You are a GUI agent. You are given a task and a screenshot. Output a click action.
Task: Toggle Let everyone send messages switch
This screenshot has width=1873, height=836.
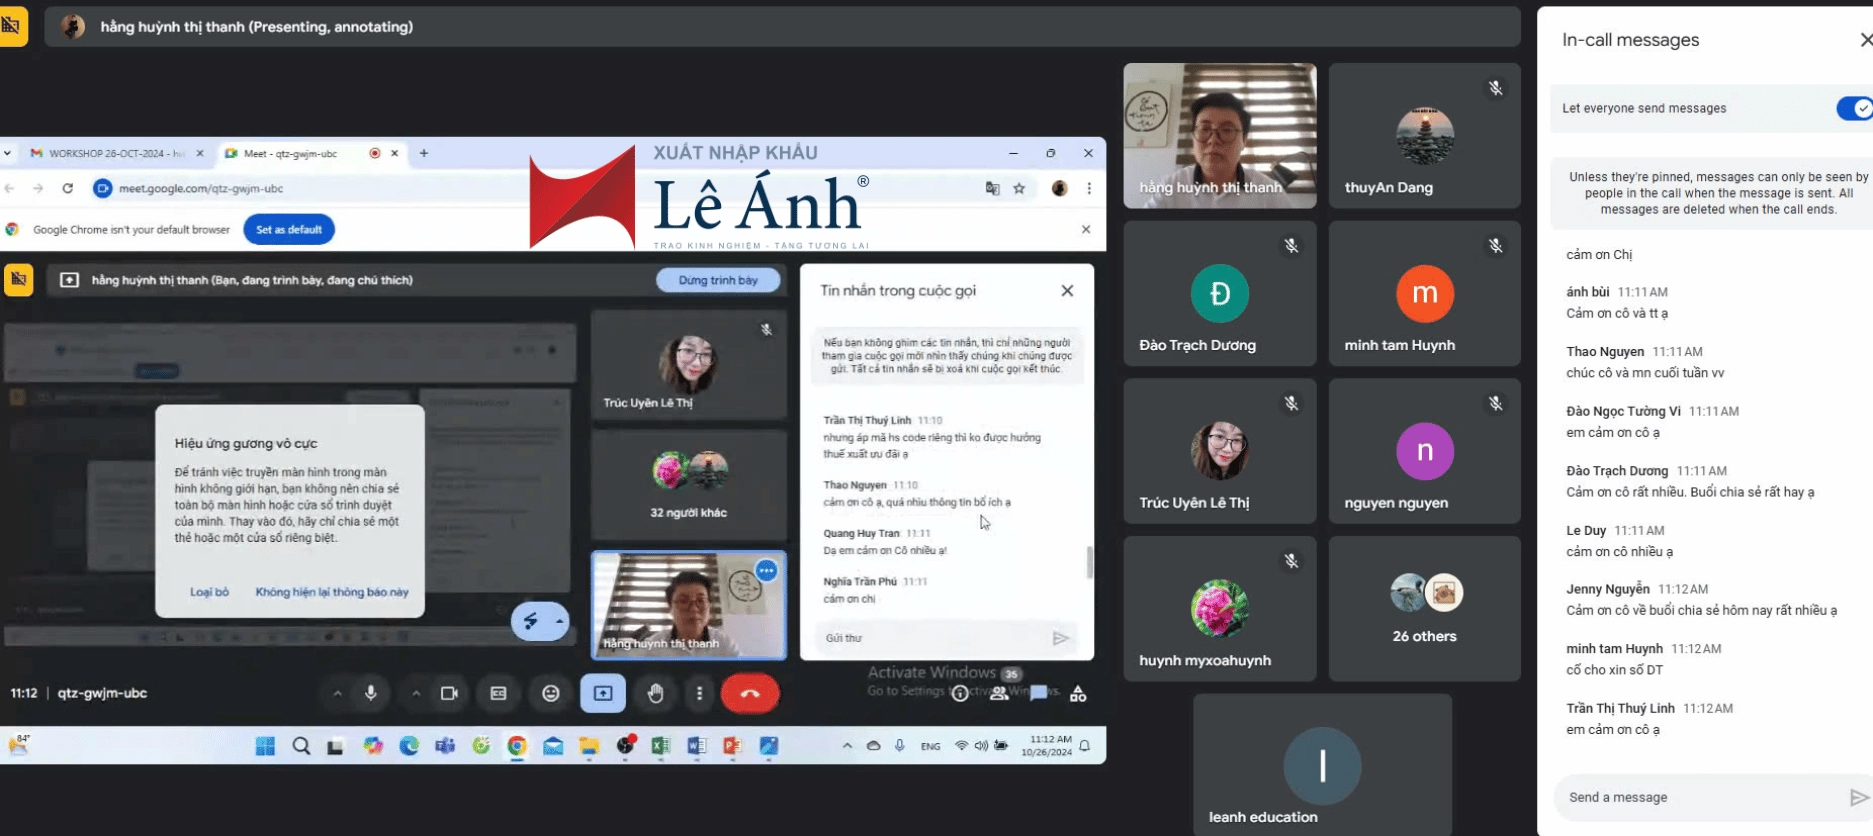pos(1853,108)
